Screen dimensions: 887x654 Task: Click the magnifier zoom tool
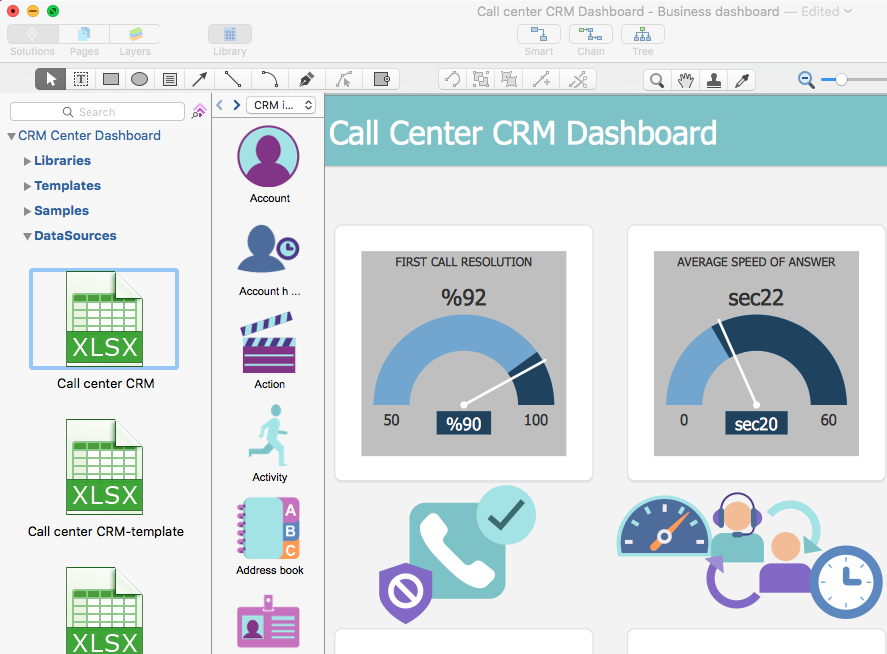click(x=657, y=80)
